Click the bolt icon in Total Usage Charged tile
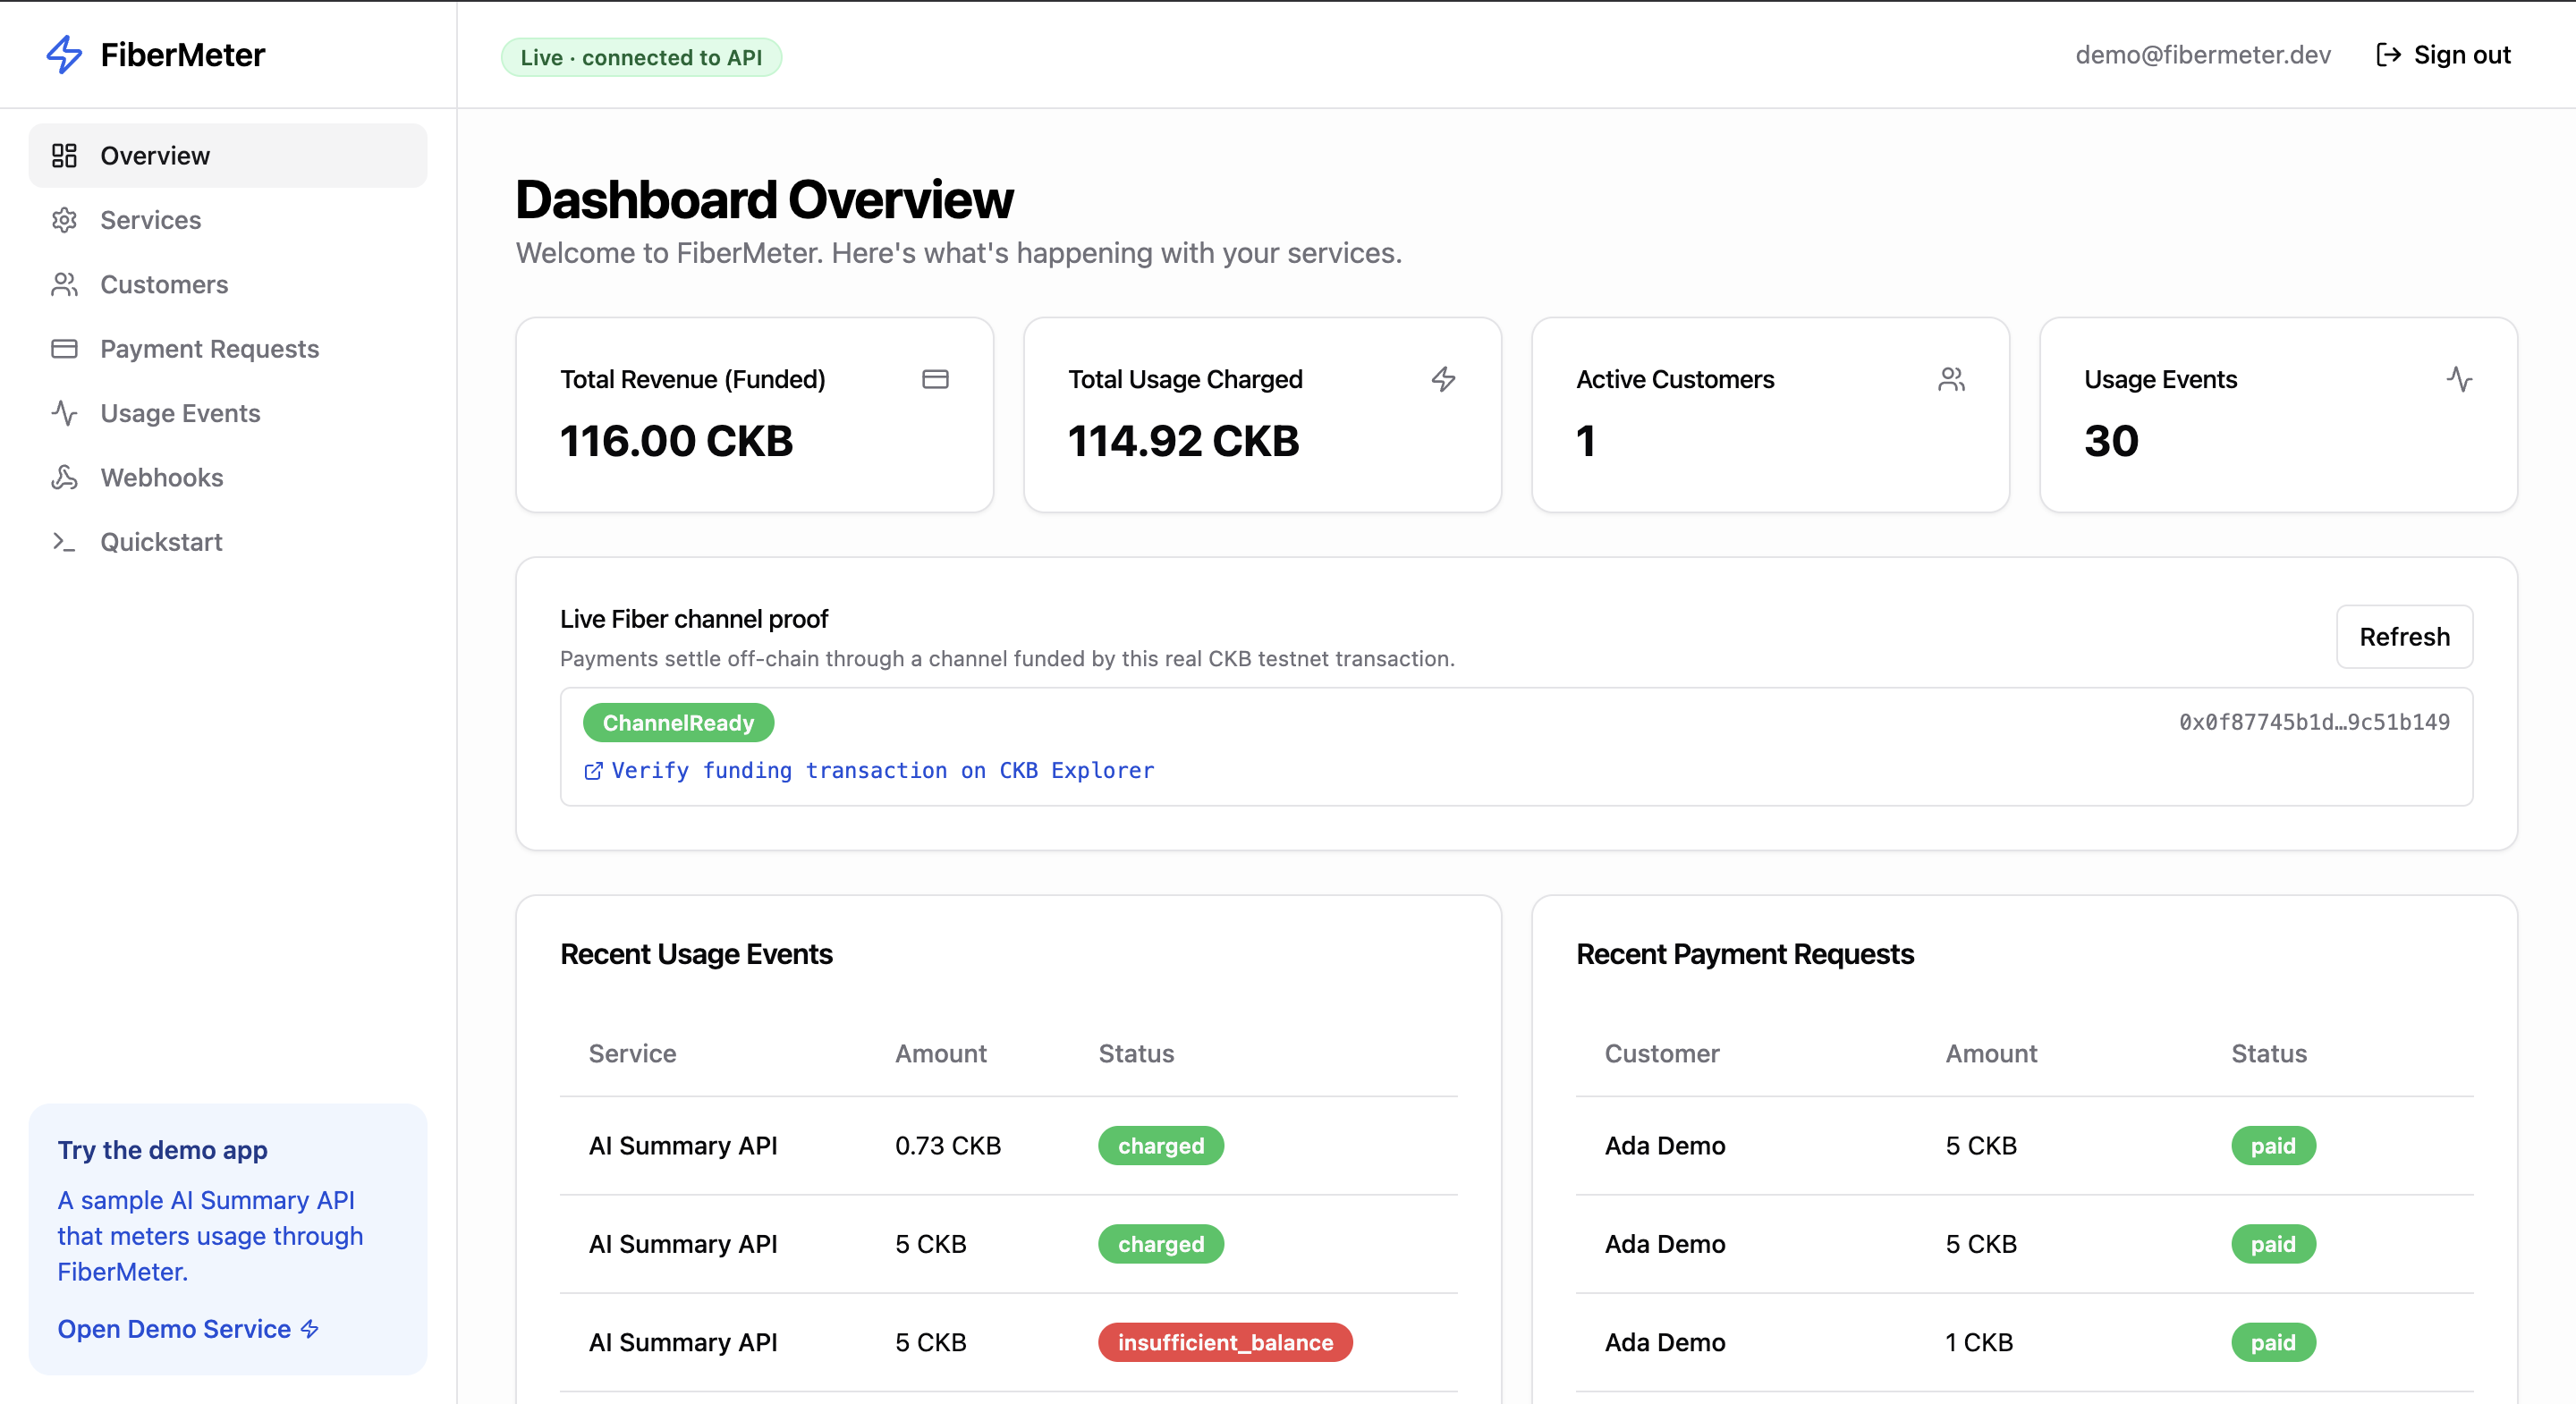The width and height of the screenshot is (2576, 1404). coord(1443,379)
